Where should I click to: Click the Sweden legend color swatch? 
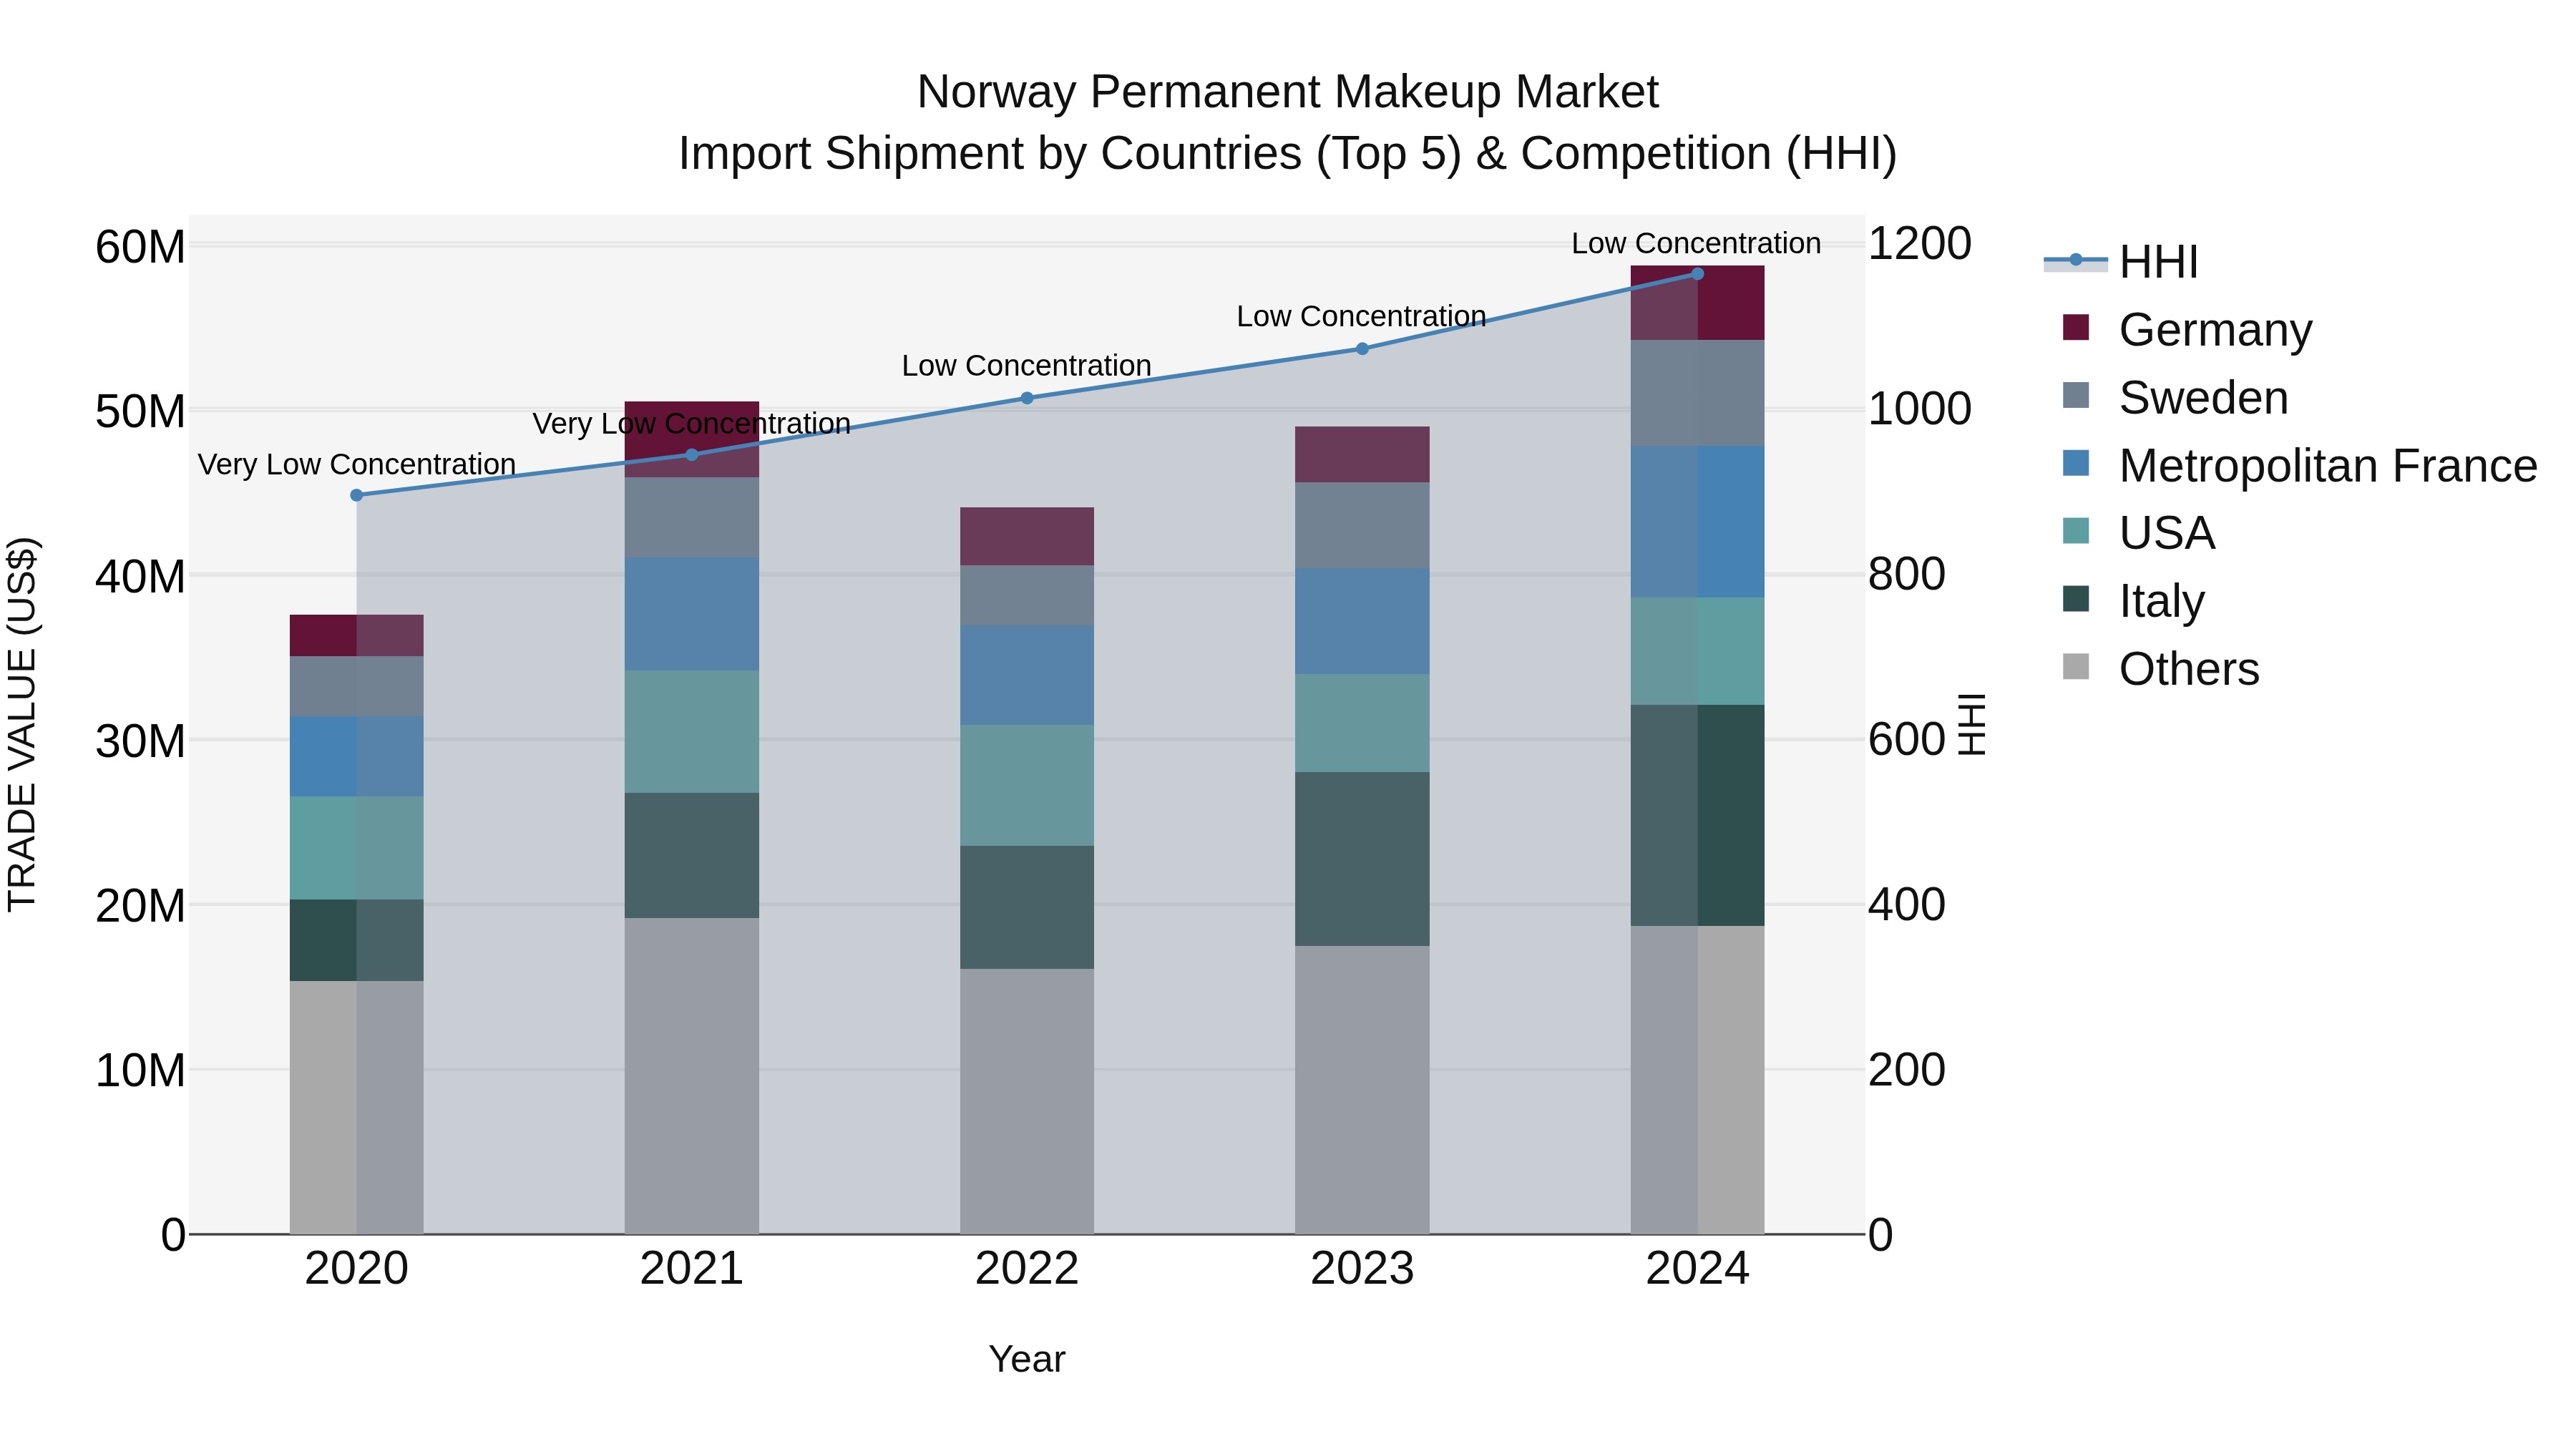[2076, 395]
